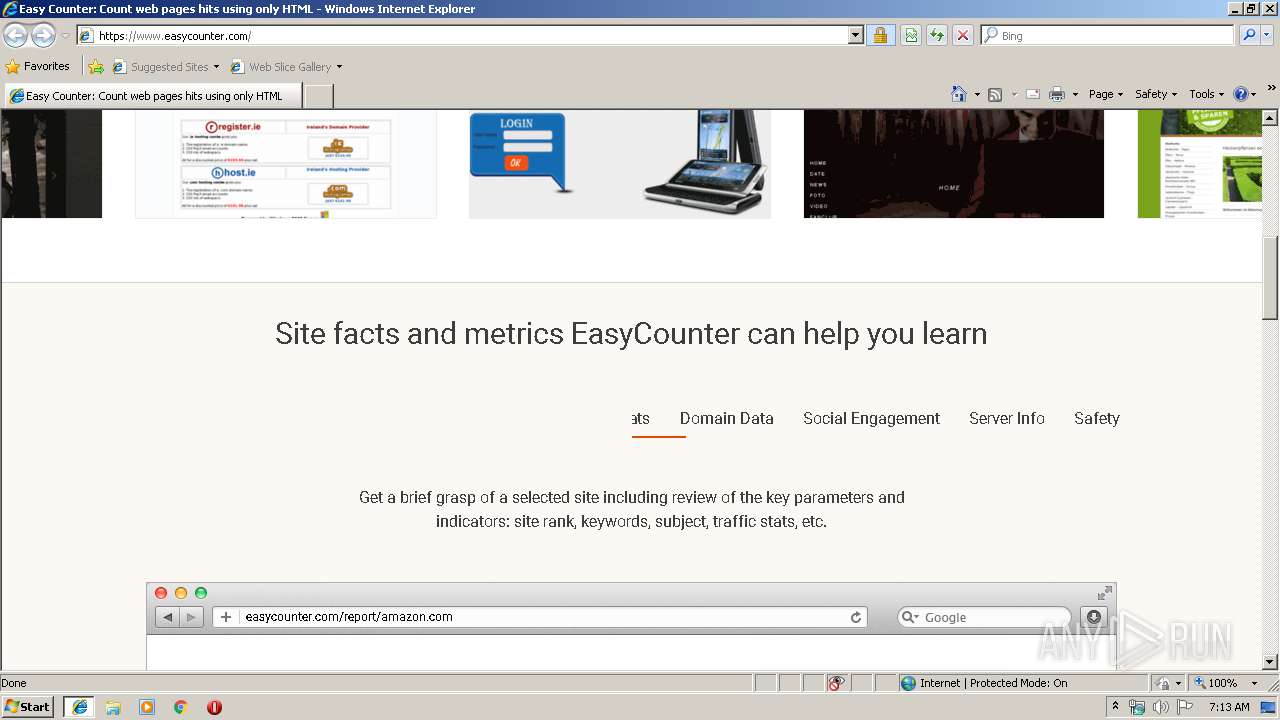Open the search provider dropdown

[1267, 35]
